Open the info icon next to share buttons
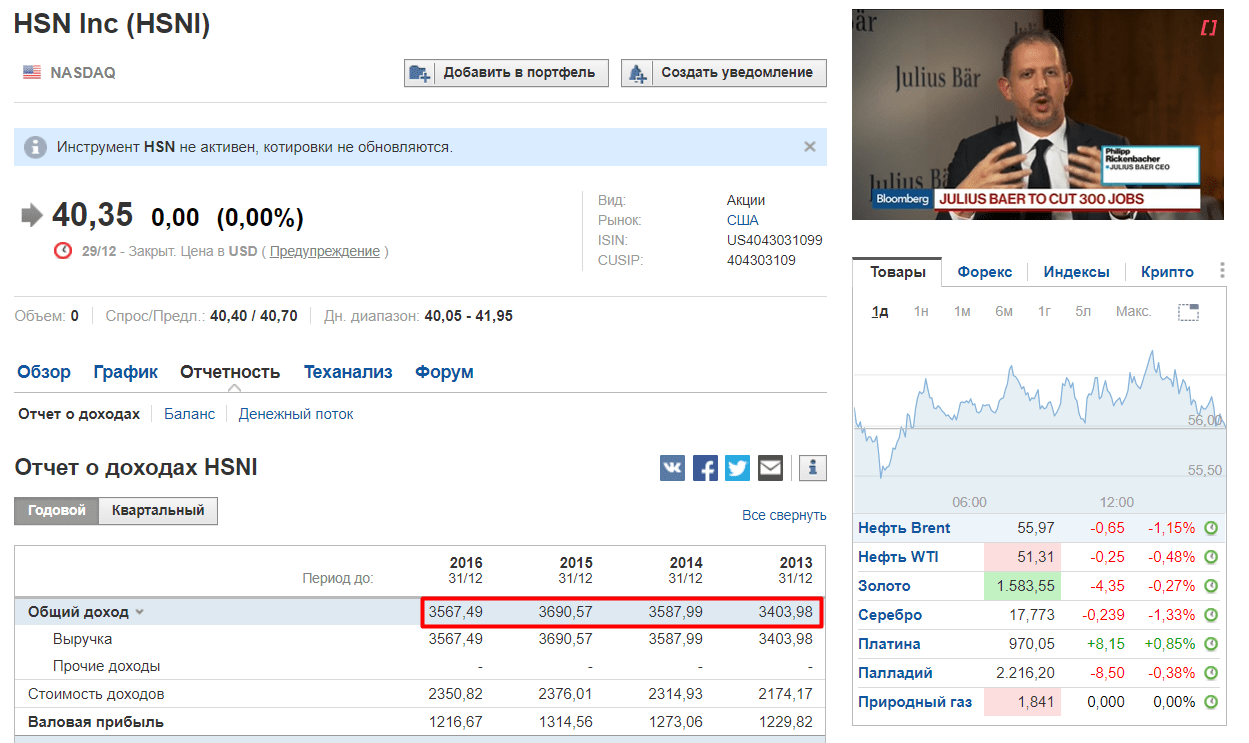This screenshot has height=743, width=1249. click(812, 468)
